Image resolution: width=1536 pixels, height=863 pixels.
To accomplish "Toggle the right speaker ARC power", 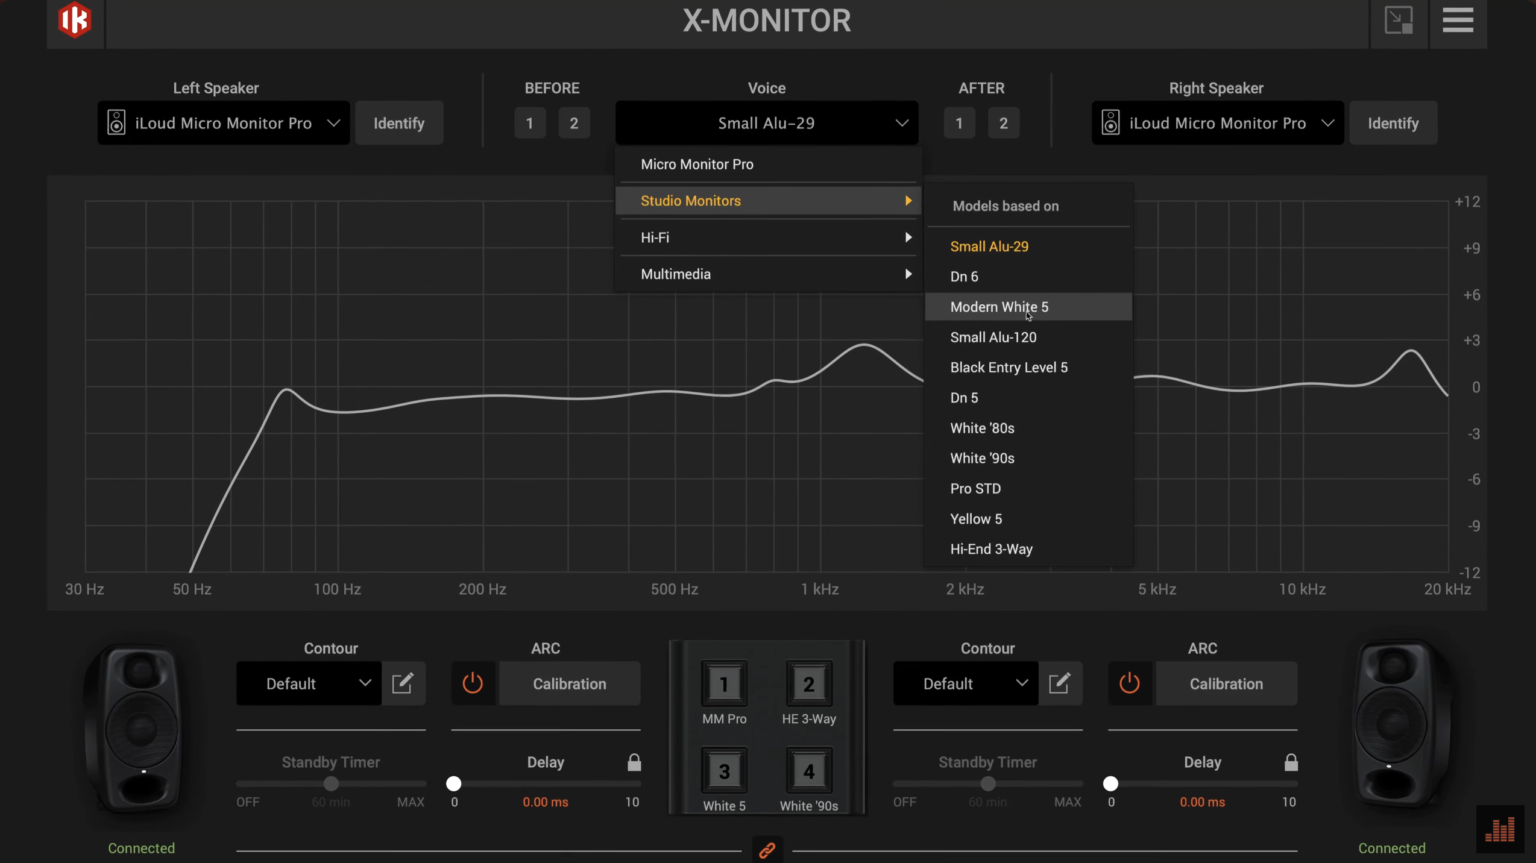I will tap(1130, 683).
